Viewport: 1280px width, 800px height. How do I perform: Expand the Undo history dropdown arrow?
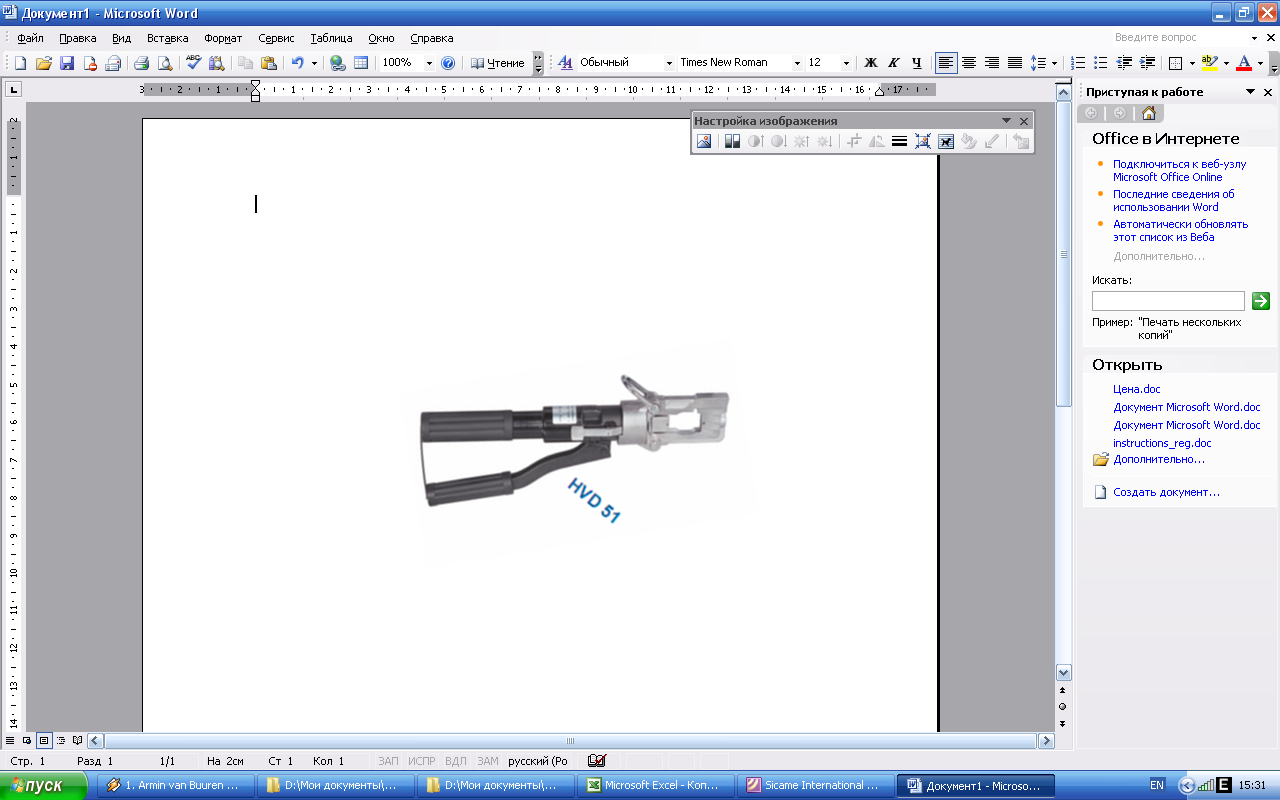pyautogui.click(x=314, y=63)
